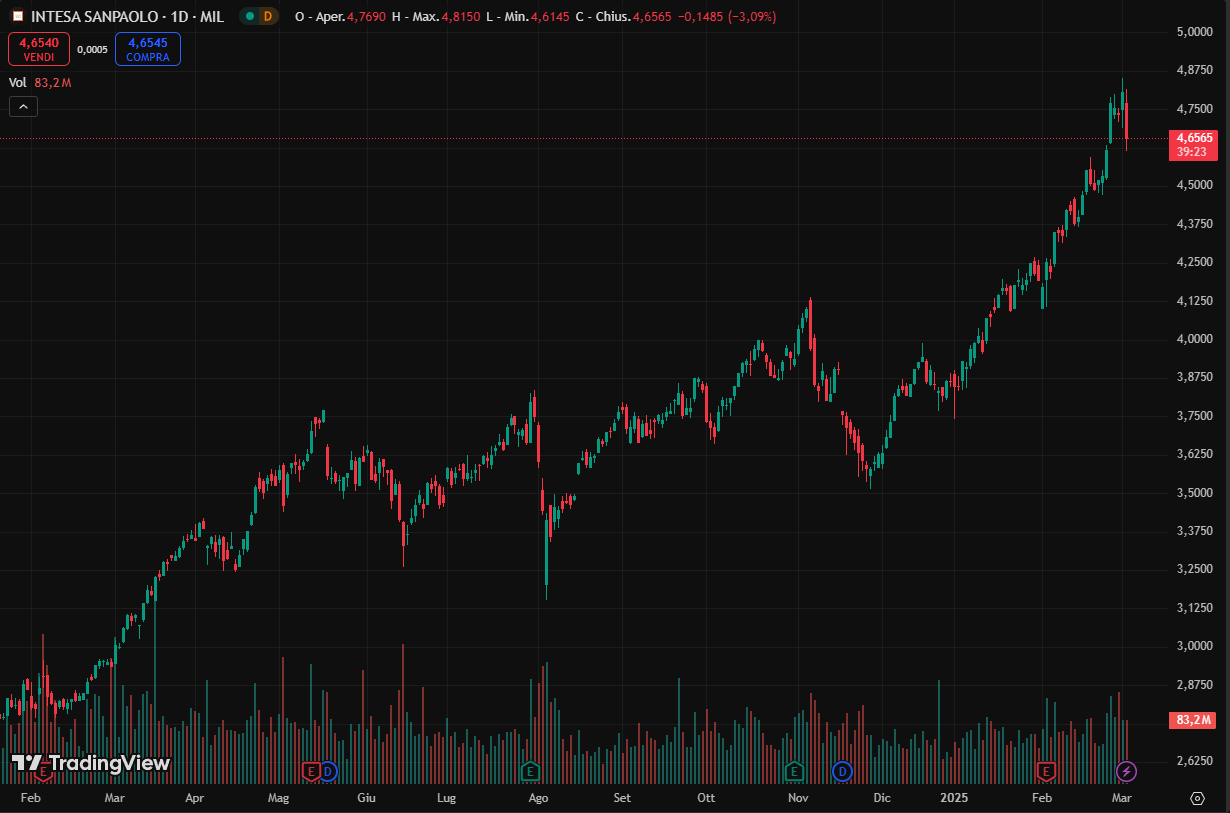The height and width of the screenshot is (813, 1230).
Task: Click the 4,3750 price axis label
Action: [x=1195, y=224]
